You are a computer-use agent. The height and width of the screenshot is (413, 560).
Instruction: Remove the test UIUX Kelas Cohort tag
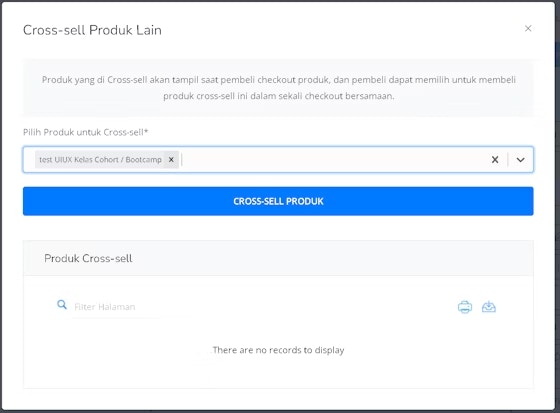pyautogui.click(x=171, y=160)
